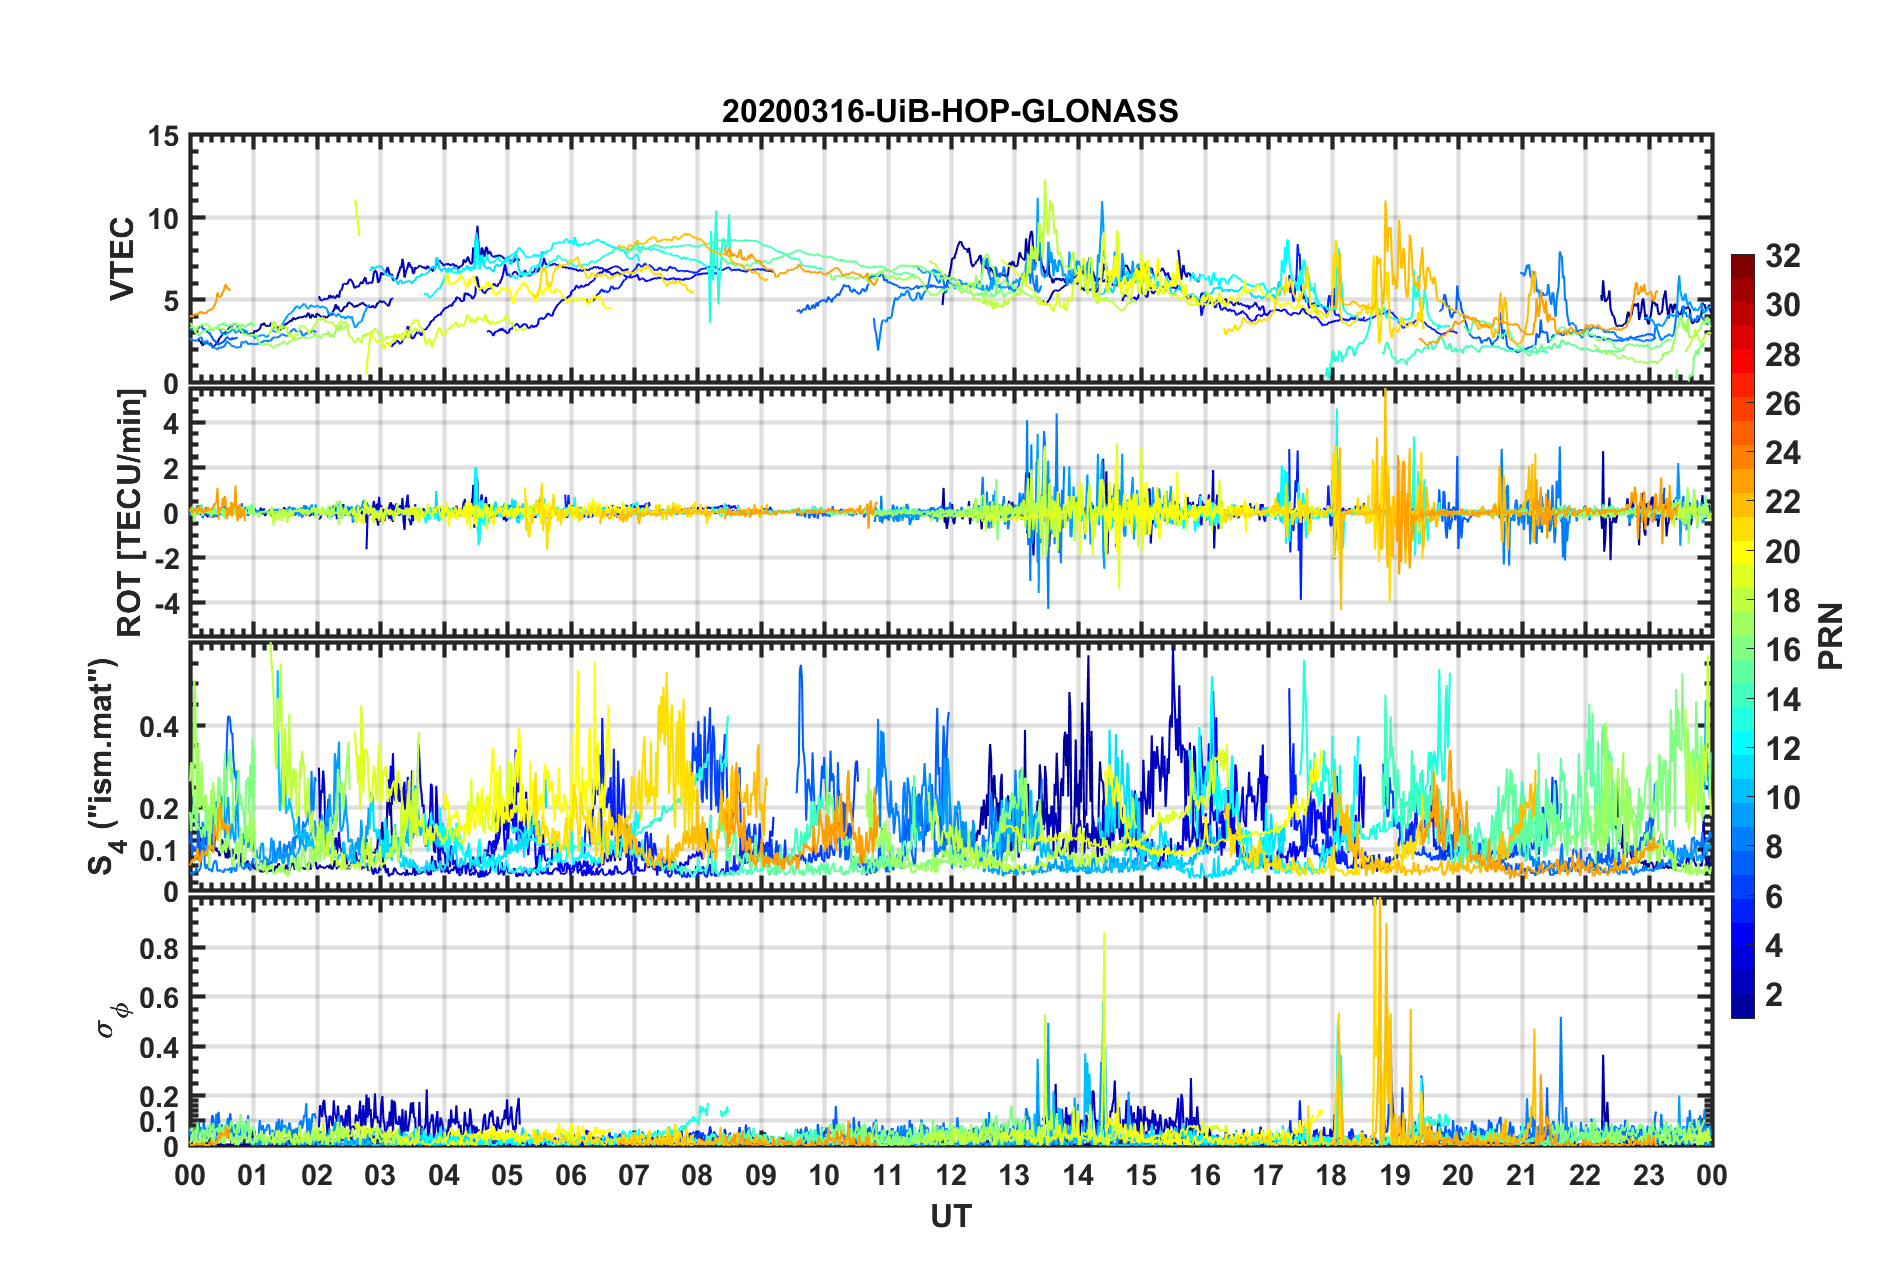Click ROT axis tick label -4
Screen dimensions: 1902x1272
click(x=167, y=603)
